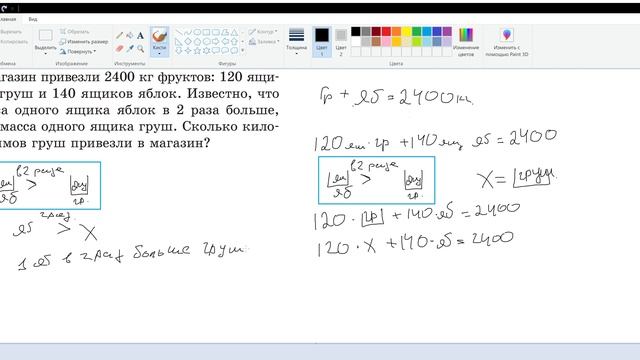The width and height of the screenshot is (640, 360).
Task: Choose the Diamond shape
Action: (x=188, y=42)
